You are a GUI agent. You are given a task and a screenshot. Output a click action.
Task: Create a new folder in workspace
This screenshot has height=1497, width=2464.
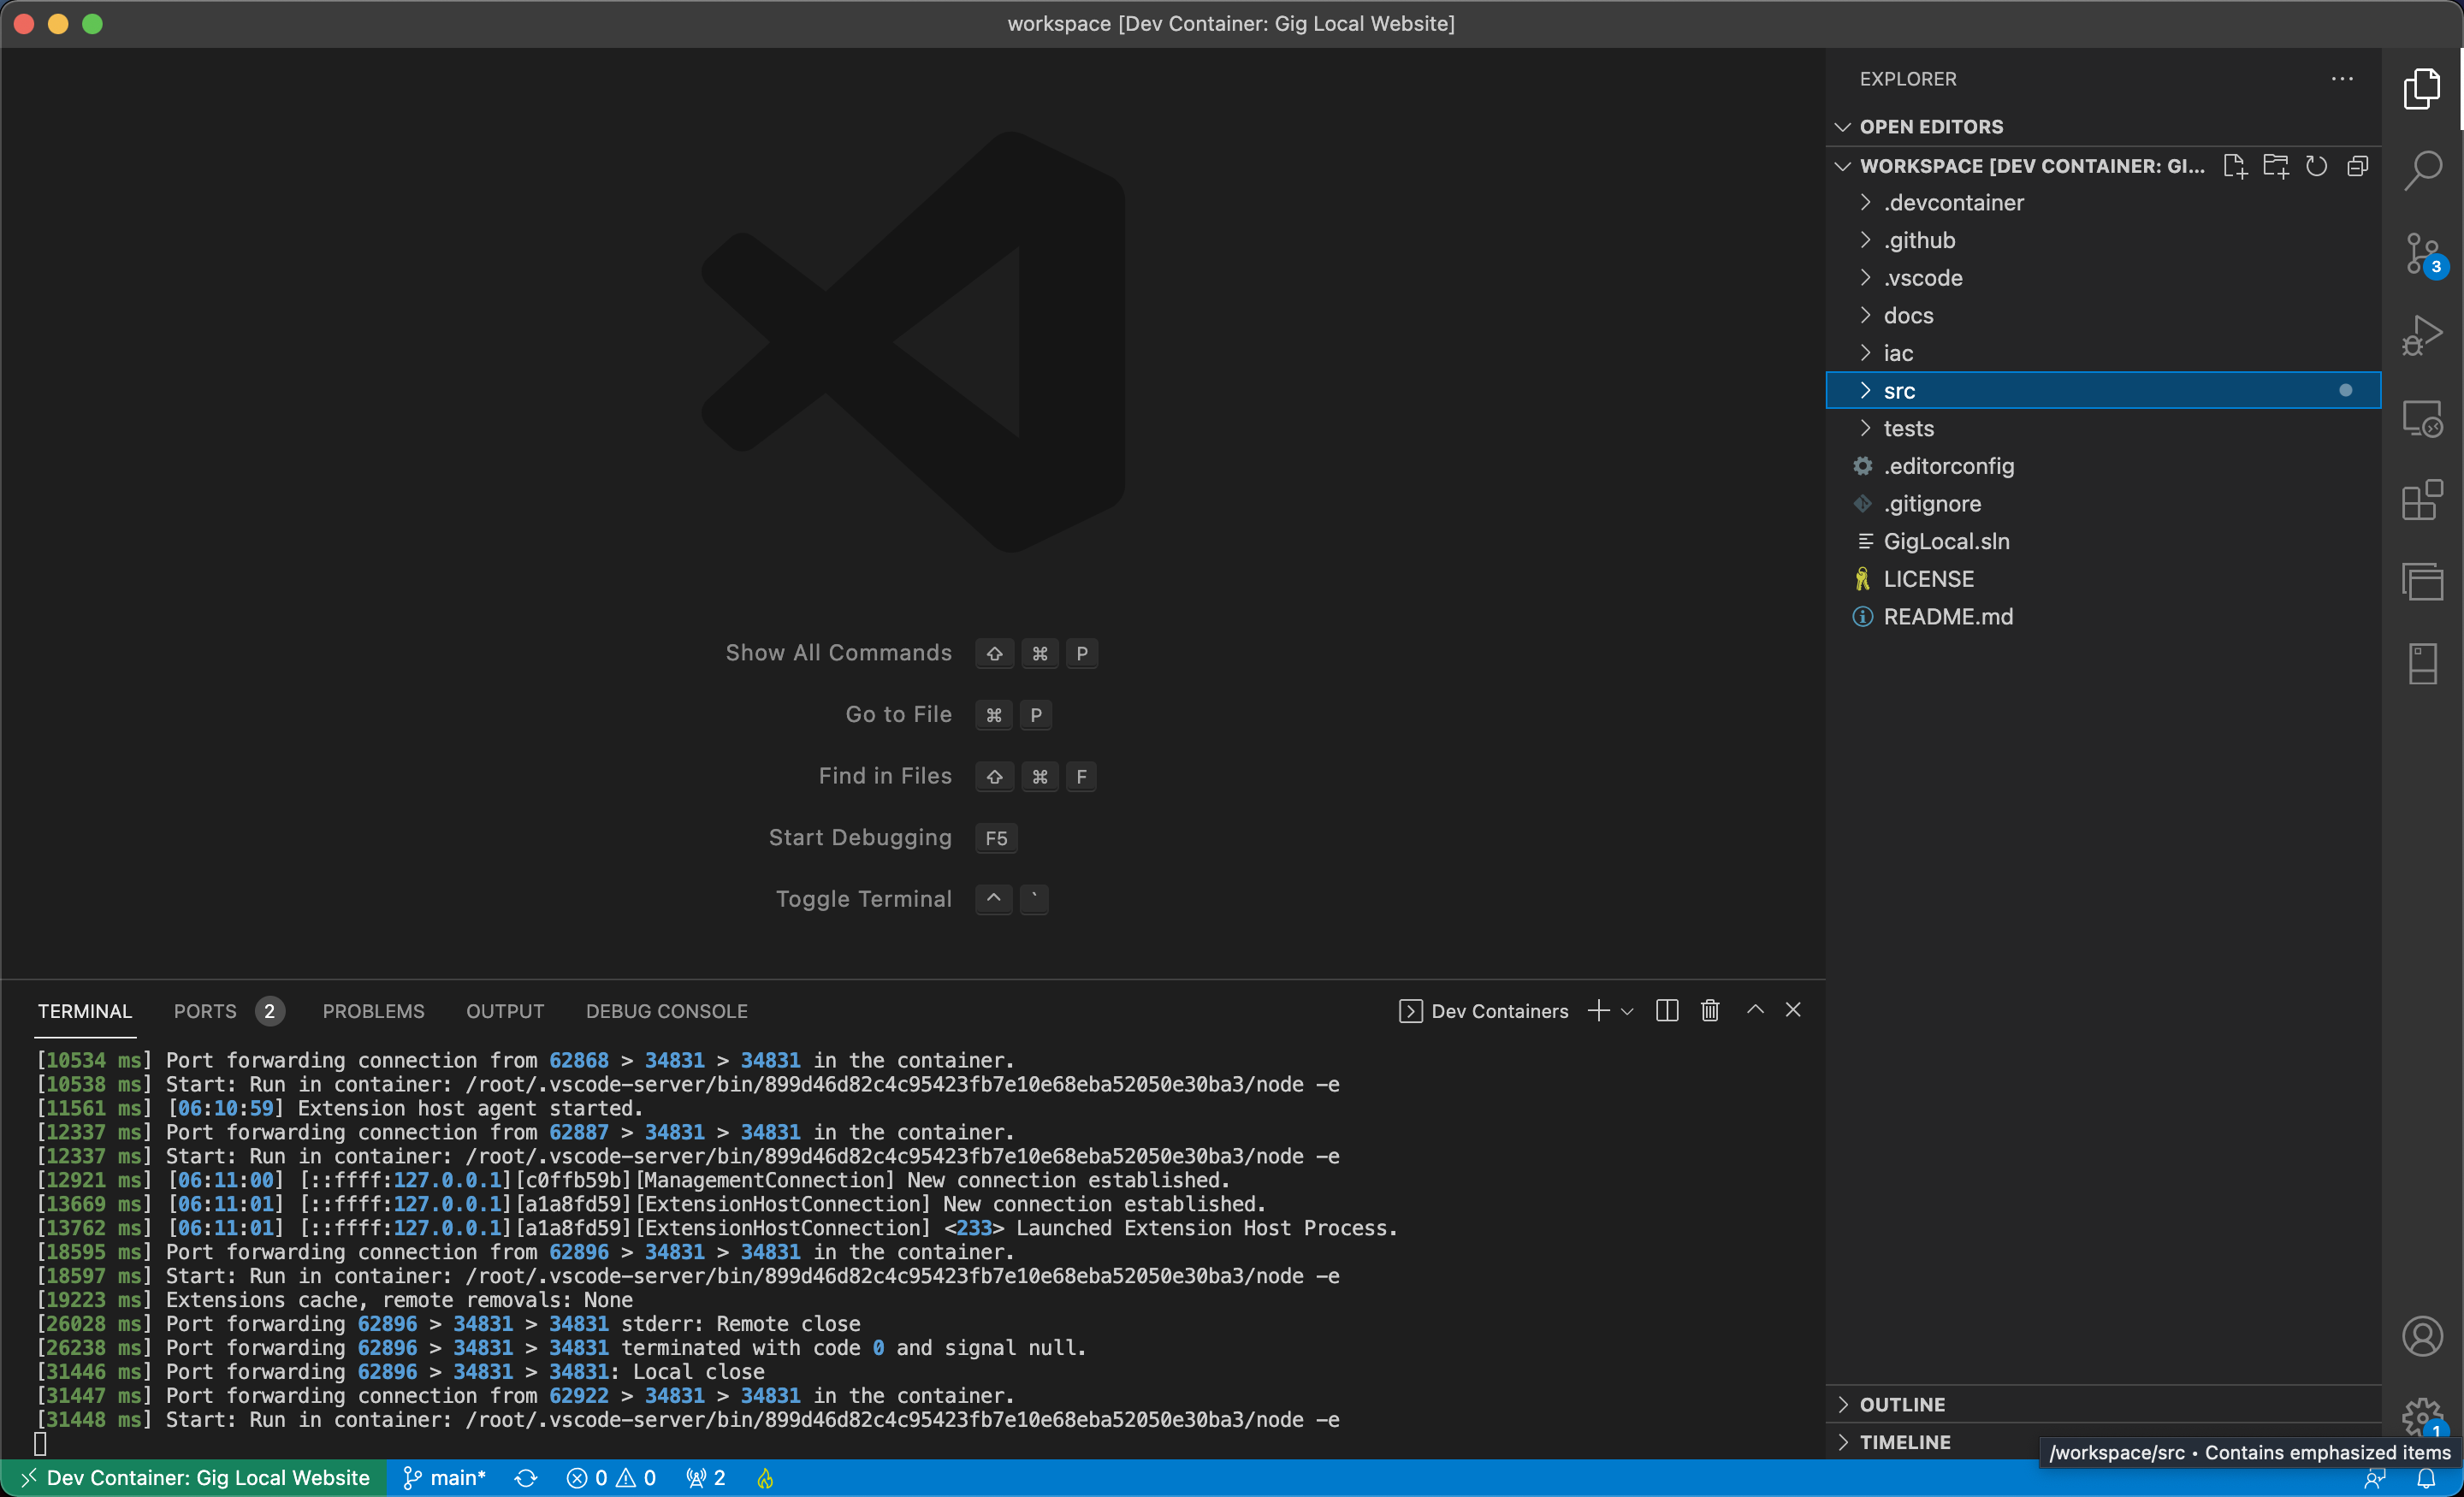[x=2276, y=166]
